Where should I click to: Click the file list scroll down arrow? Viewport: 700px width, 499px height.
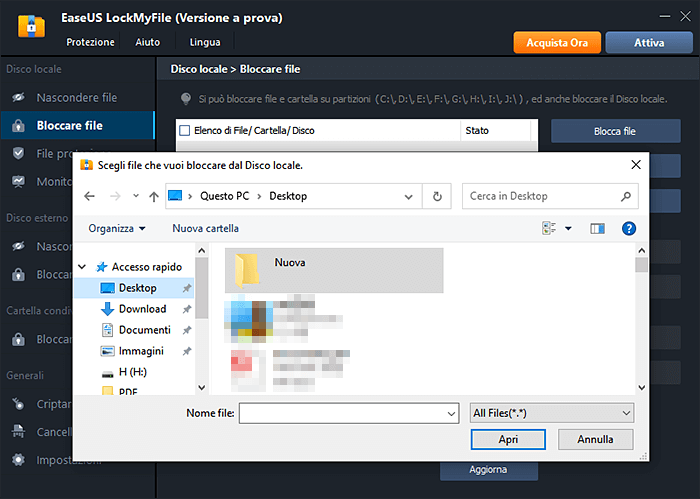(642, 387)
